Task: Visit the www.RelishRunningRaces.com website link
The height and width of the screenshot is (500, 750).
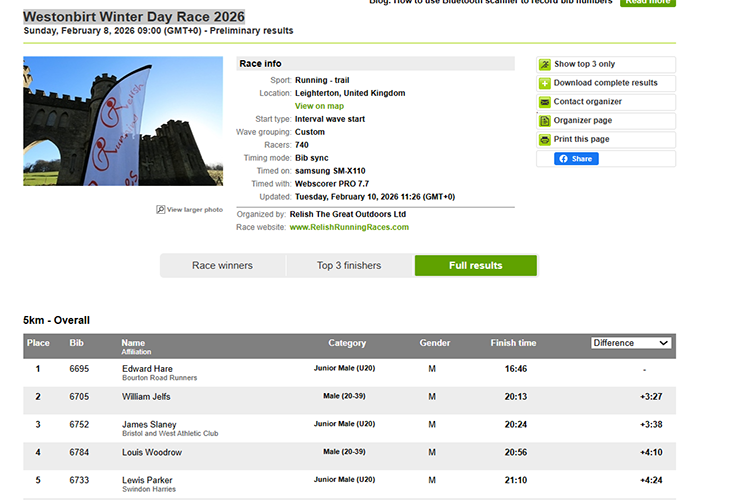Action: coord(349,227)
